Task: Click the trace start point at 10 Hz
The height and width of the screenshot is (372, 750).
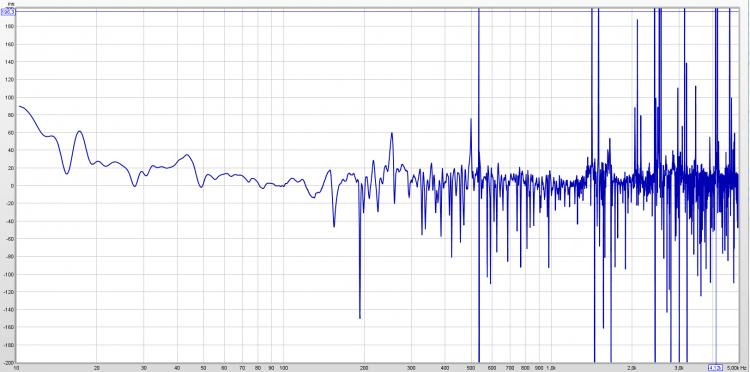Action: point(19,106)
